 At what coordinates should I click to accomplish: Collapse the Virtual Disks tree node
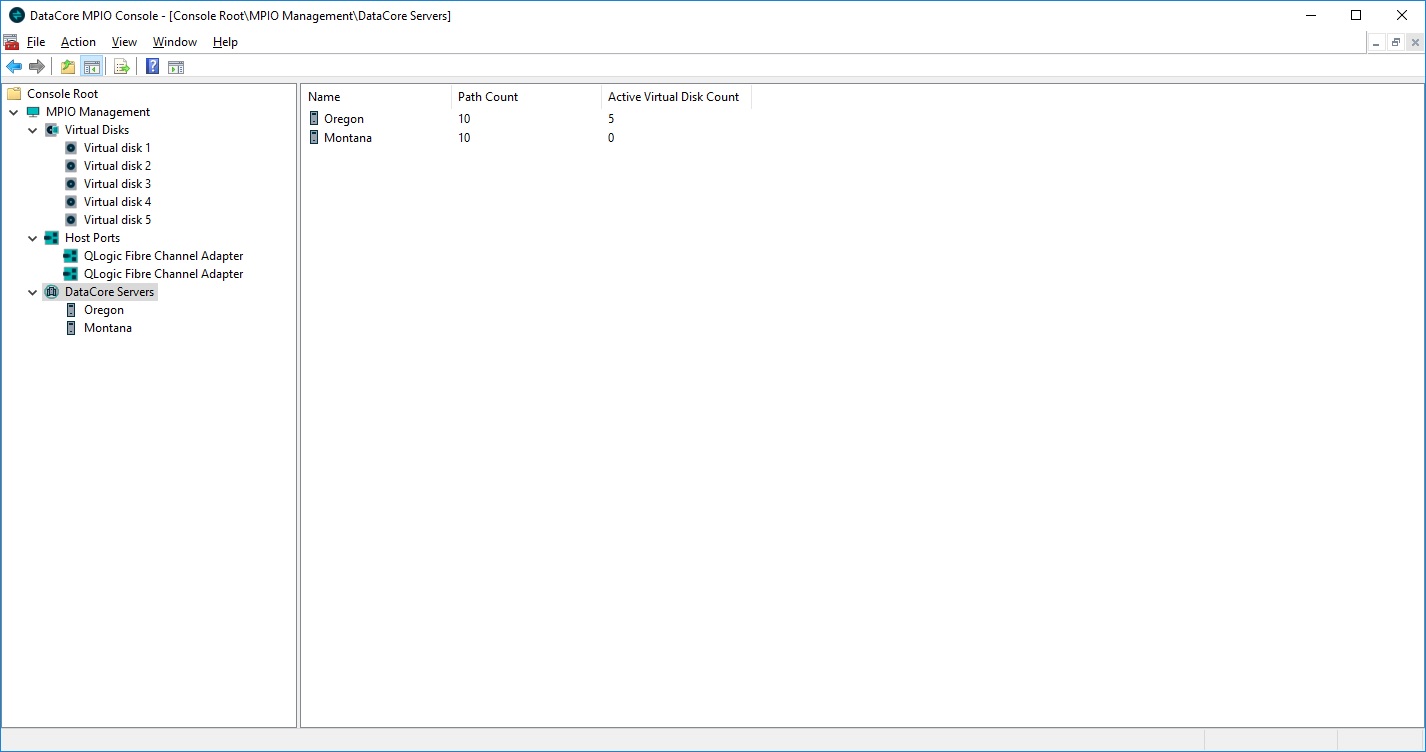33,130
